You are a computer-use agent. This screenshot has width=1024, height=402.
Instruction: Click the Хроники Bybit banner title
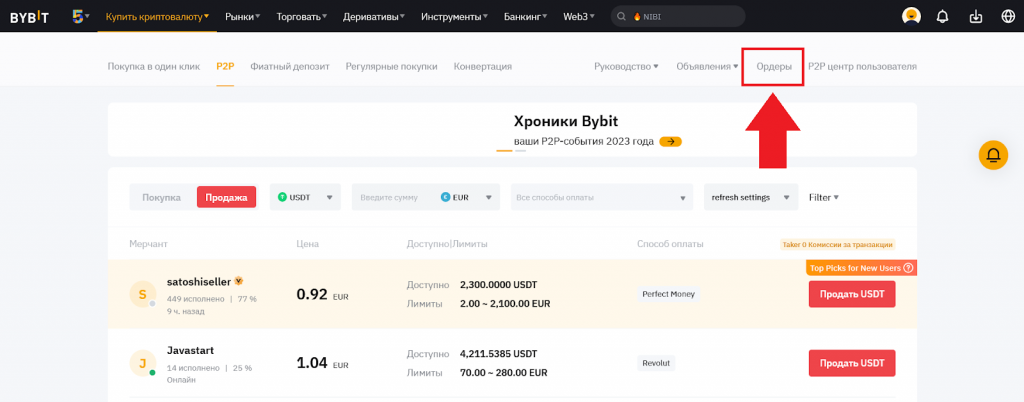click(x=566, y=121)
